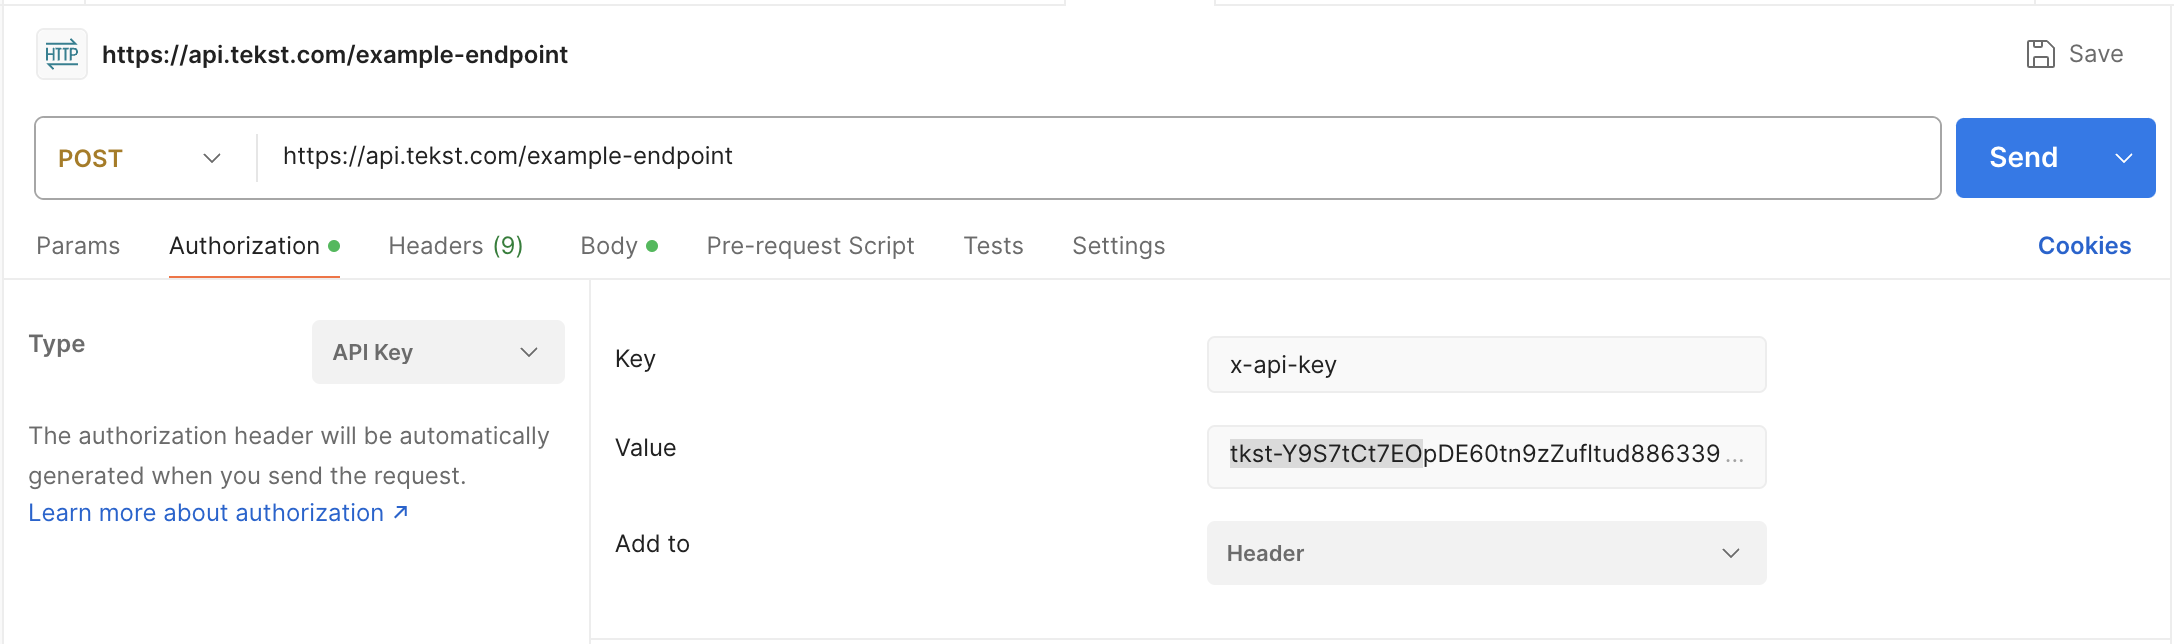Click the Value label
The width and height of the screenshot is (2174, 644).
pos(645,448)
